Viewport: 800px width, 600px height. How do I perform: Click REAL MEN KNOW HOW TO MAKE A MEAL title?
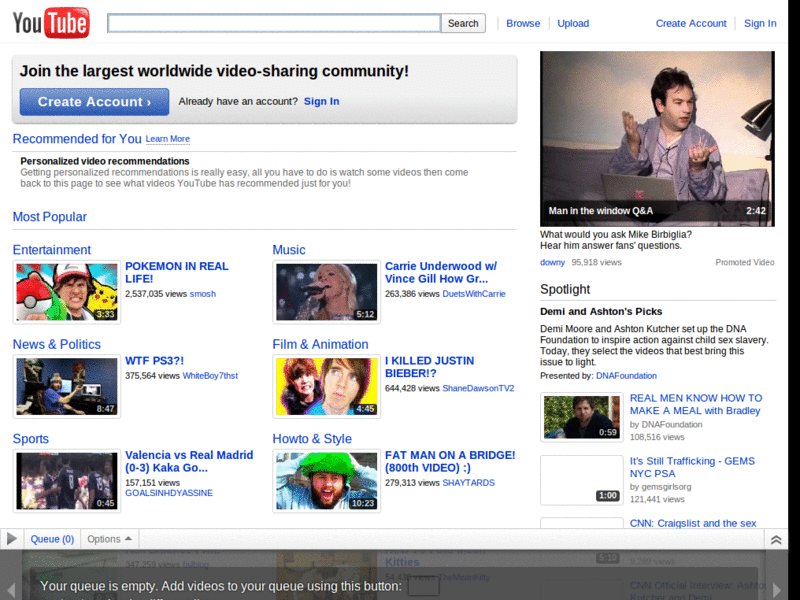click(696, 404)
